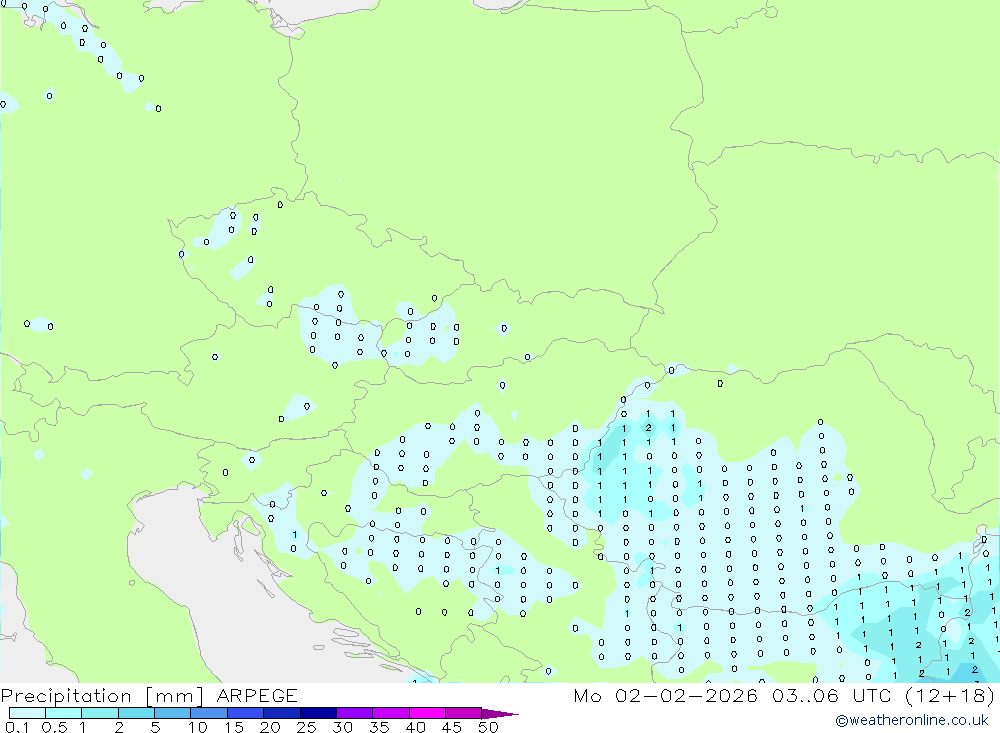
Task: Click the '0.1' legend scale label
Action: 17,727
